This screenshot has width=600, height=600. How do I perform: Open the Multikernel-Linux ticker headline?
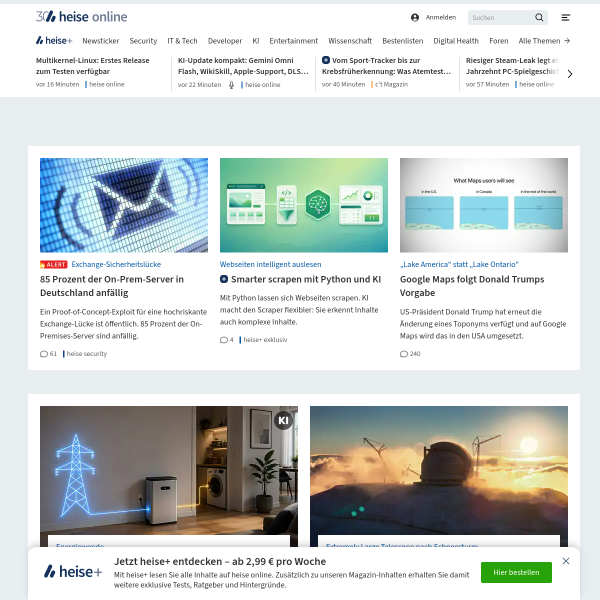[93, 66]
